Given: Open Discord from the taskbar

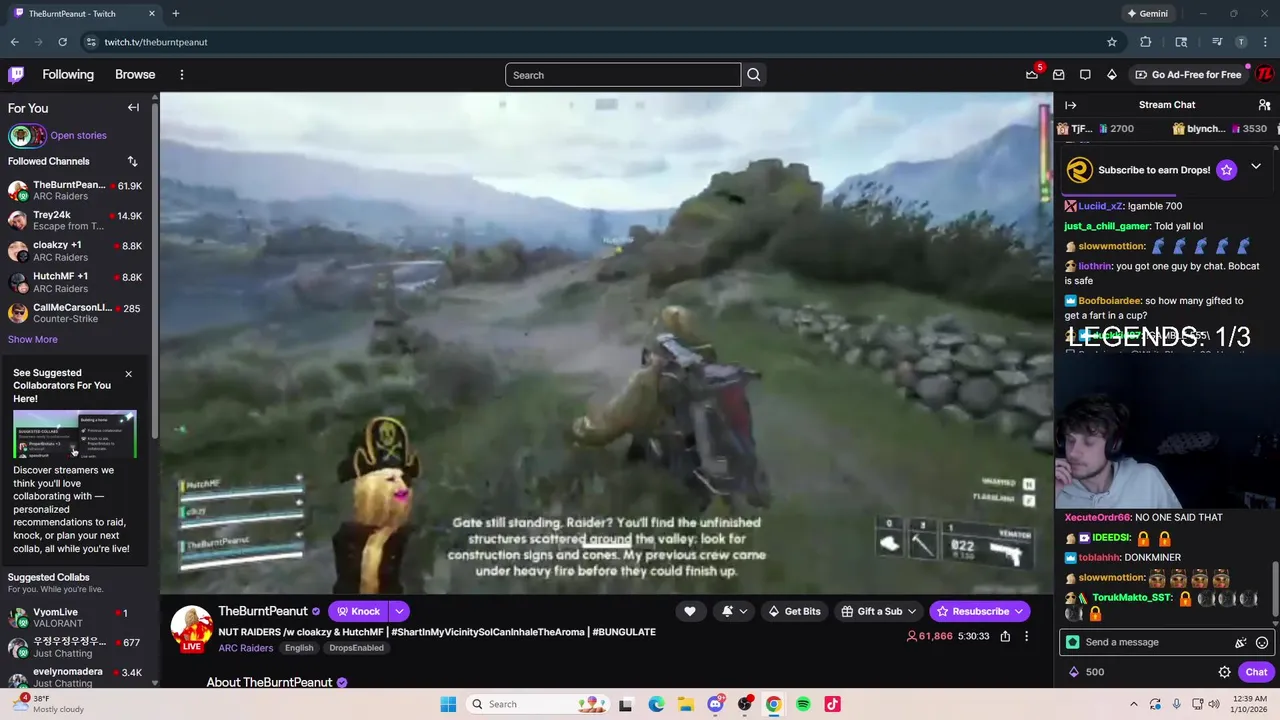Looking at the screenshot, I should pos(715,704).
